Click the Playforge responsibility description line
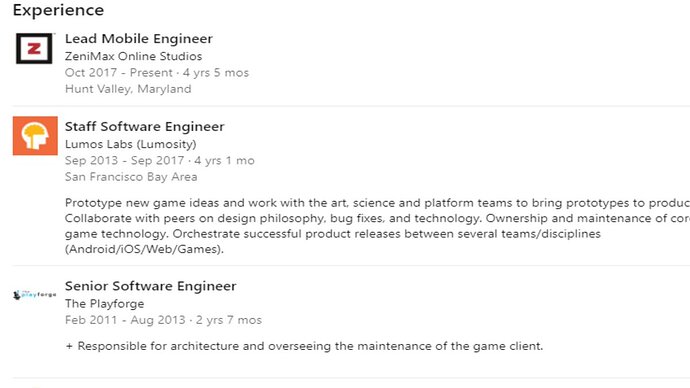690x388 pixels. point(304,346)
